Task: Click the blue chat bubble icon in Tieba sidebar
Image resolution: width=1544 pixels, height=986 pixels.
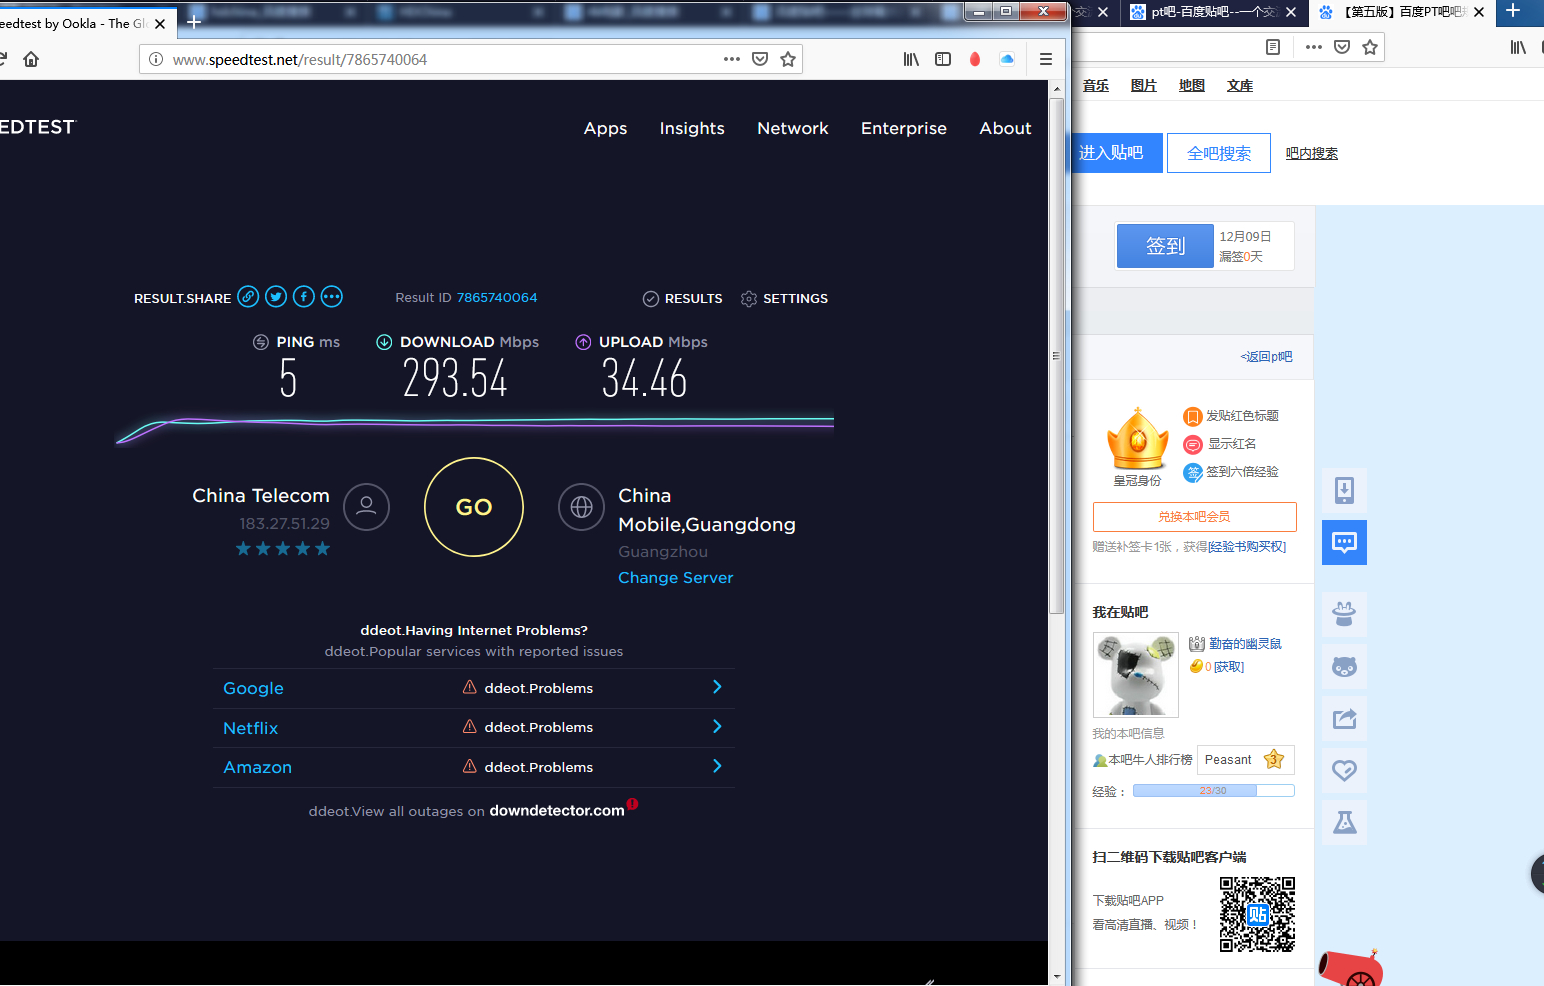Action: click(1344, 542)
